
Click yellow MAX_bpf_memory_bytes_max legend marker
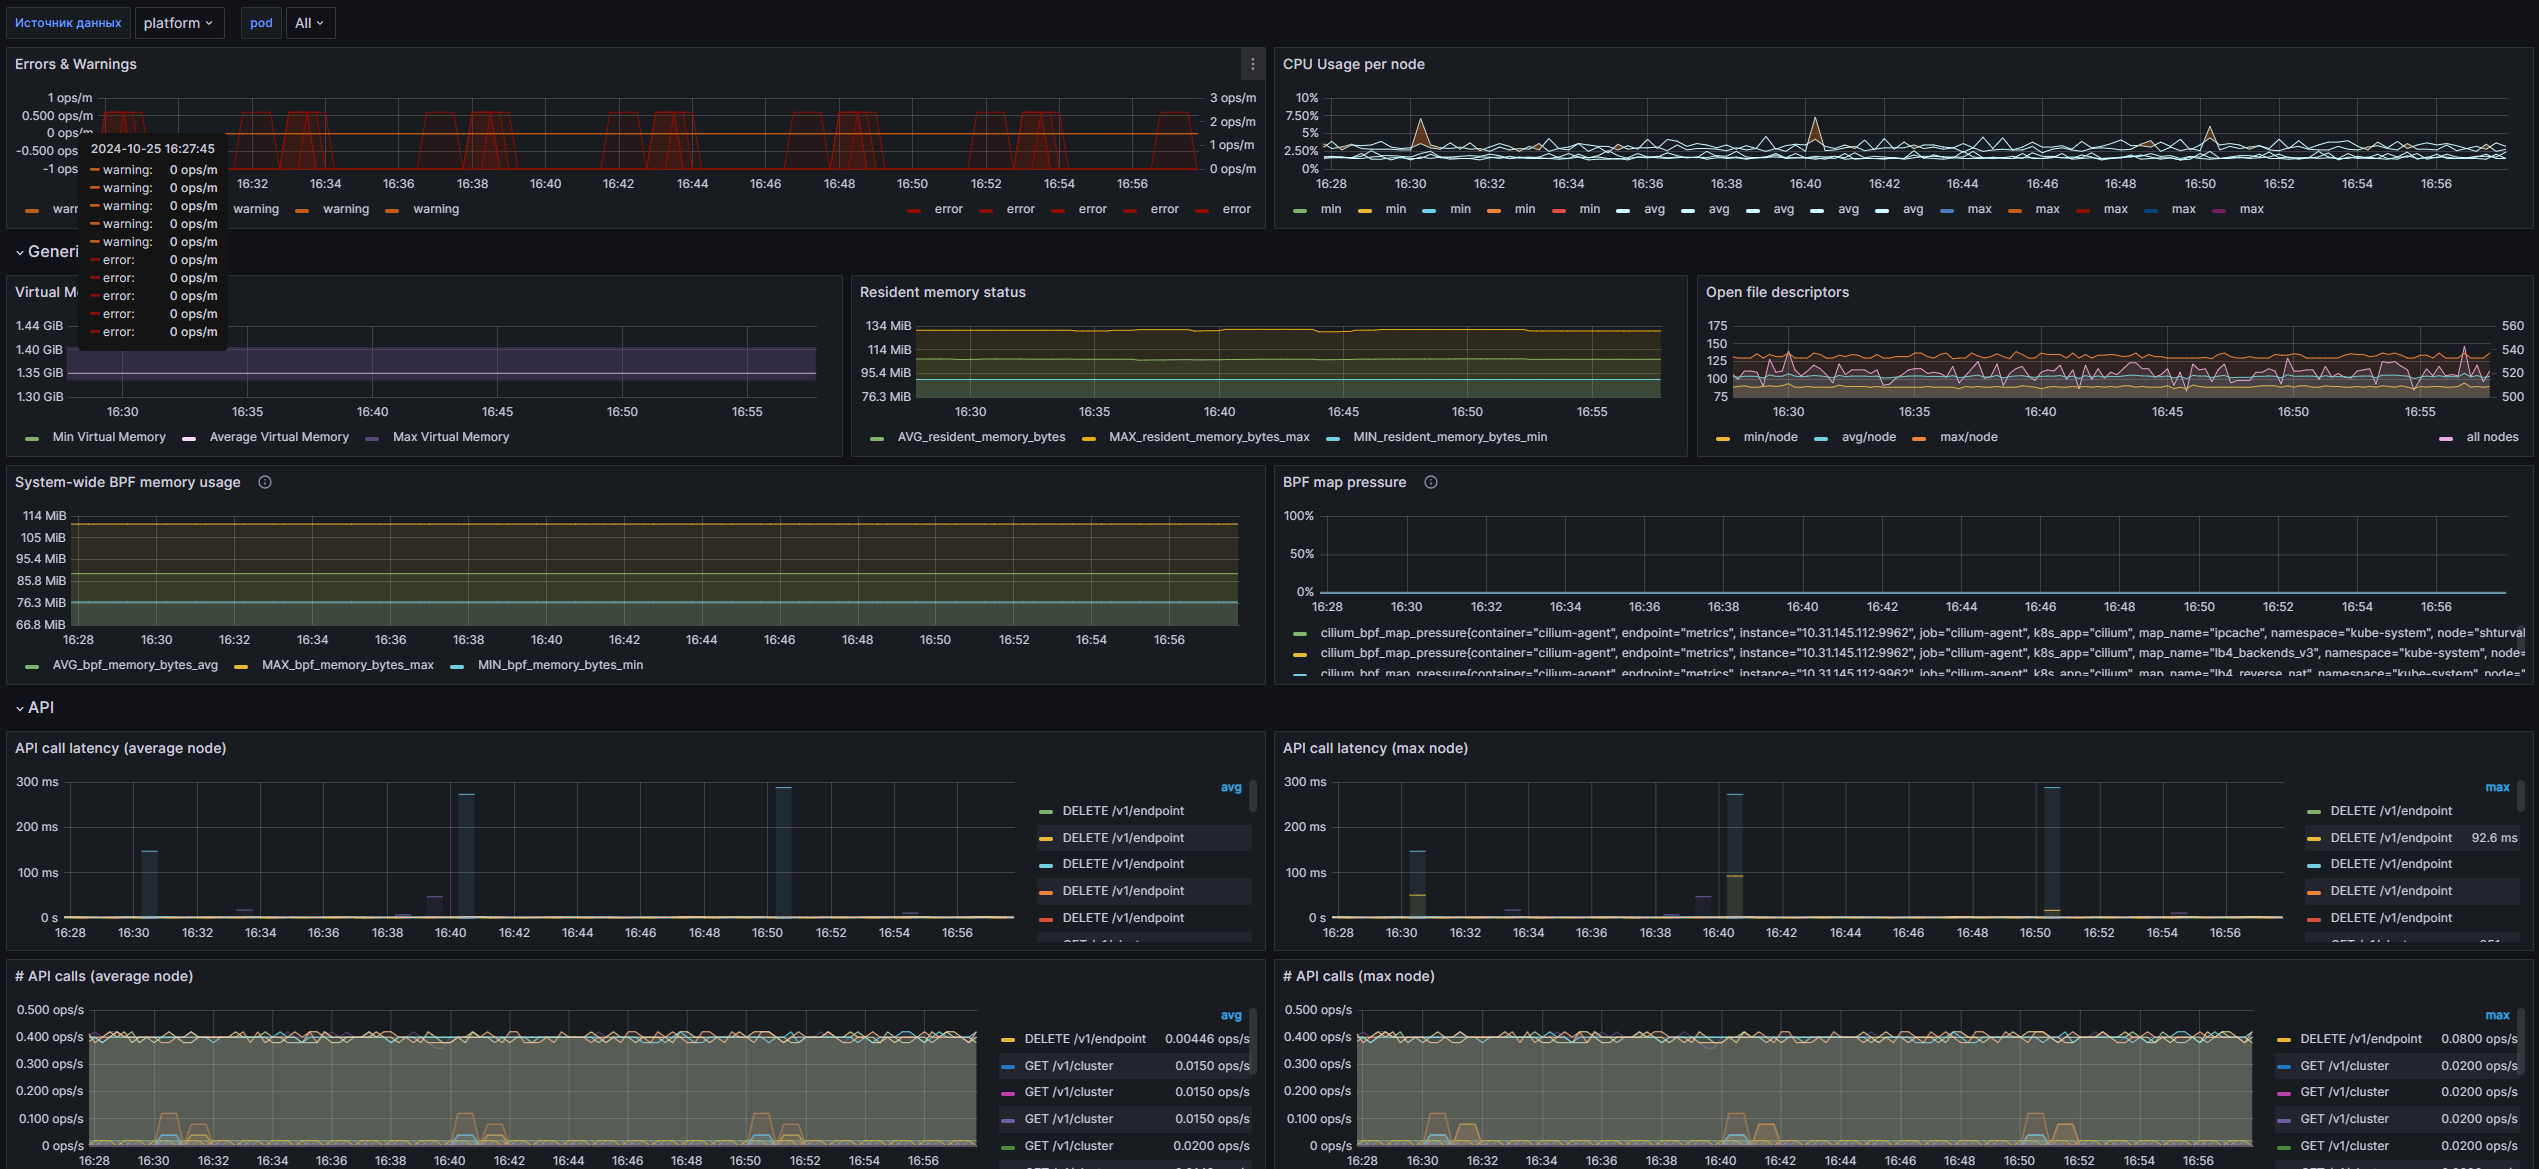pyautogui.click(x=241, y=666)
